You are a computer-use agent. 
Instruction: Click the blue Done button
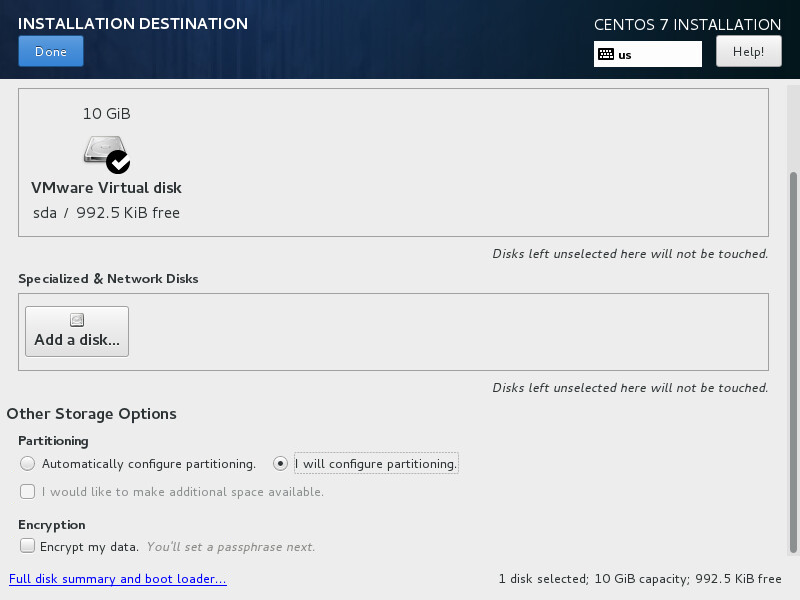click(51, 52)
